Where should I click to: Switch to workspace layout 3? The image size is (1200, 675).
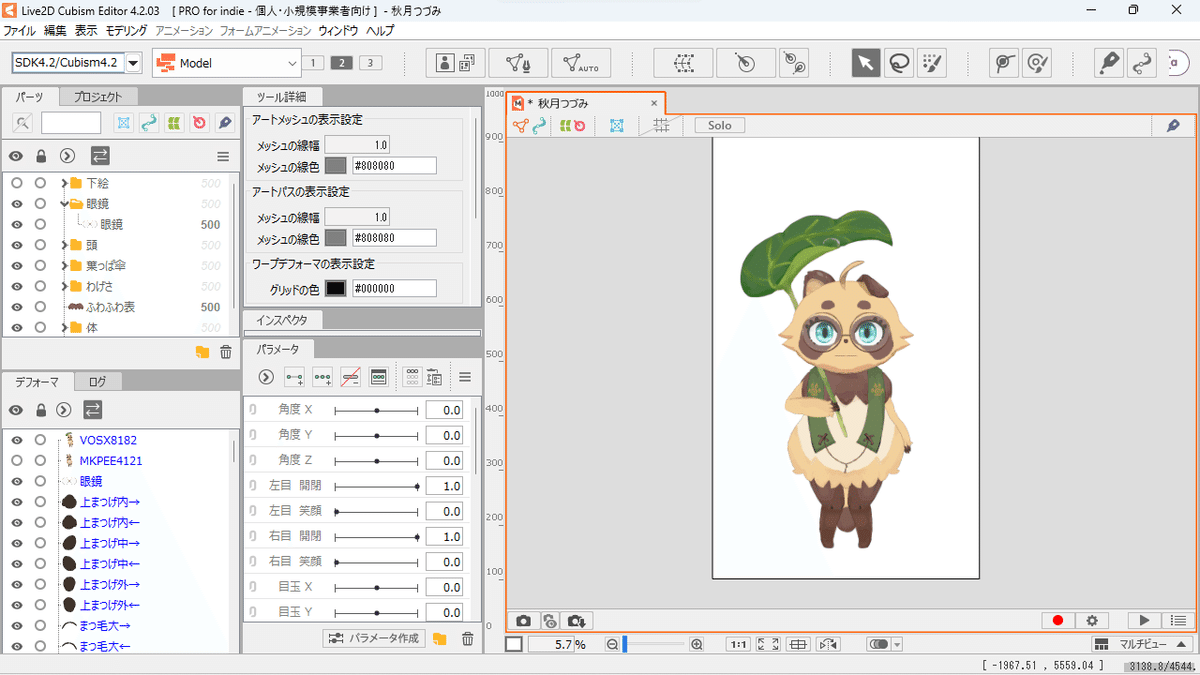click(370, 63)
